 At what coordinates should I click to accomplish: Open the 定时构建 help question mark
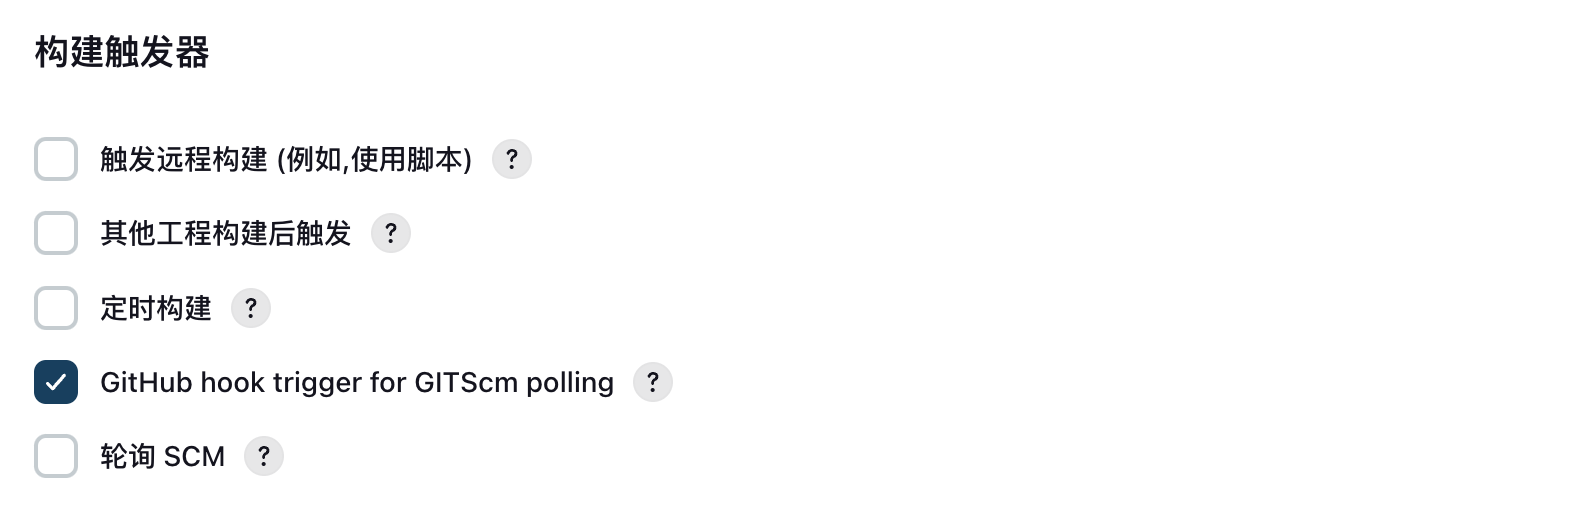click(x=251, y=308)
